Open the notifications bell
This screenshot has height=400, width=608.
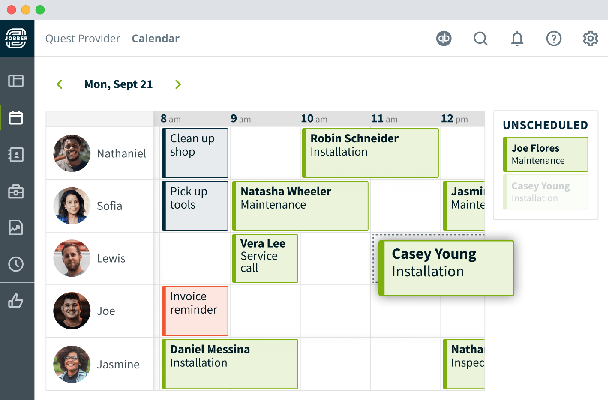[x=517, y=39]
